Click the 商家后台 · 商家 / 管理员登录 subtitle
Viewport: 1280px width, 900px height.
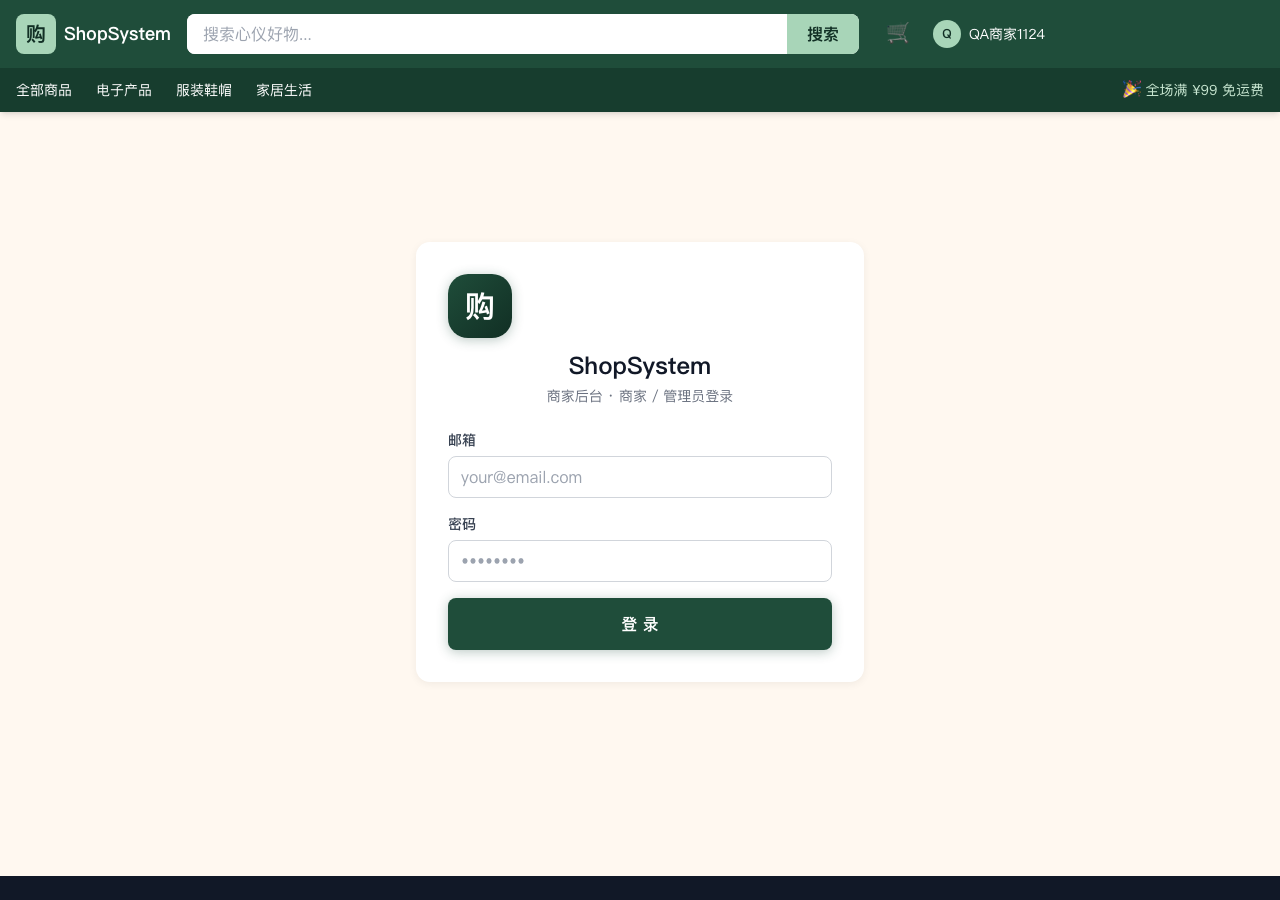[640, 396]
